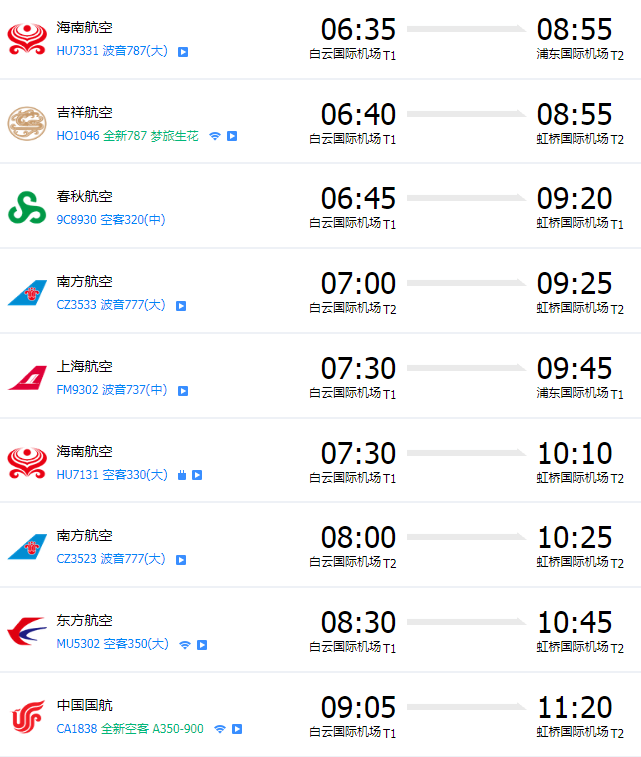Click the Juneyao Airlines round logo
The height and width of the screenshot is (757, 641).
click(x=27, y=124)
